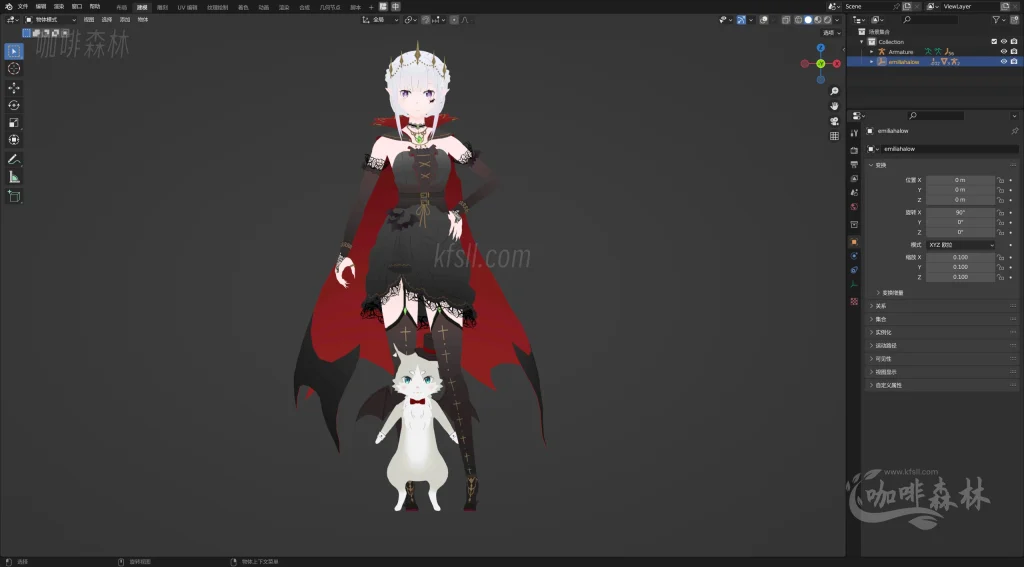1024x567 pixels.
Task: Open the File menu
Action: [x=23, y=7]
